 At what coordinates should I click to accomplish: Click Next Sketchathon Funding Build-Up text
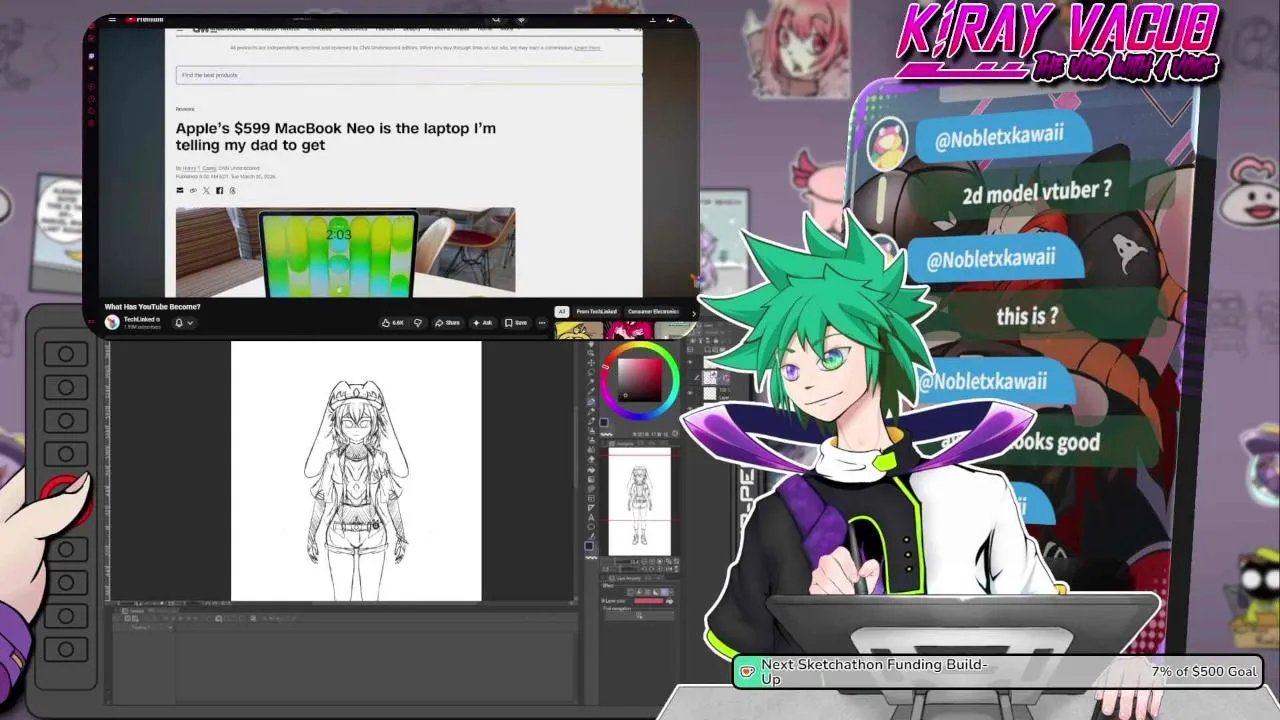coord(875,671)
